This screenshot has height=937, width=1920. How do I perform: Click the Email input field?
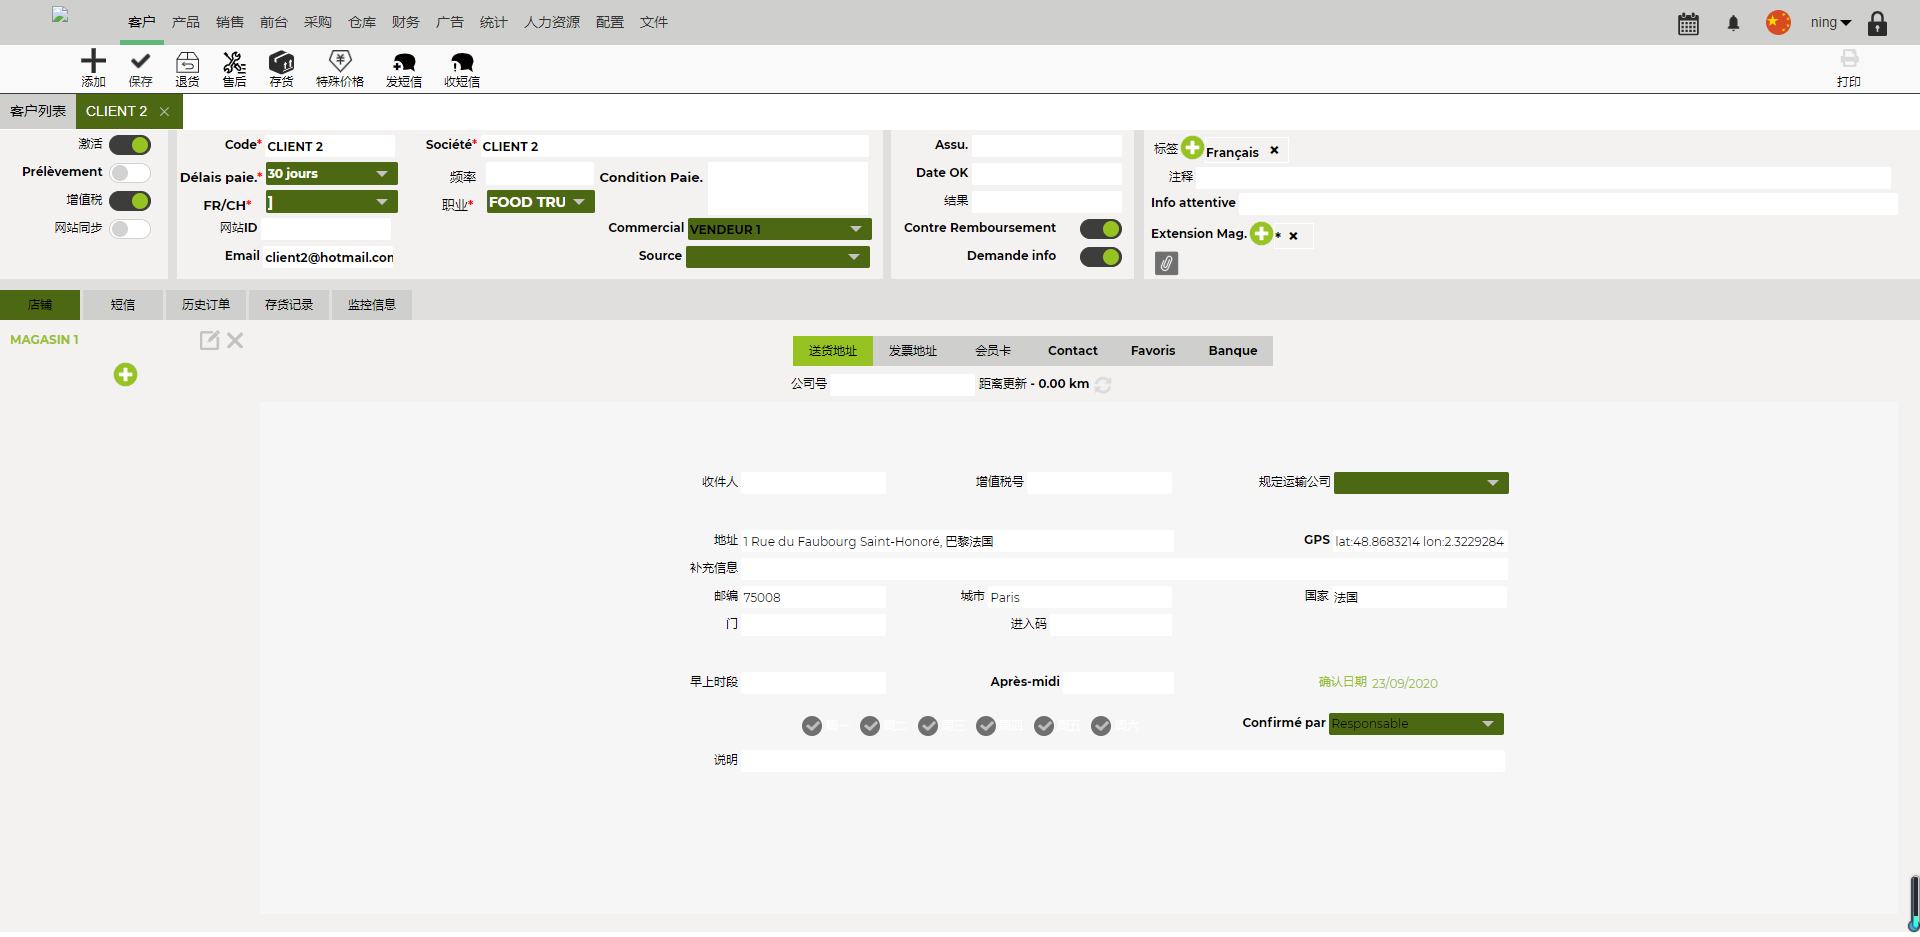click(328, 257)
